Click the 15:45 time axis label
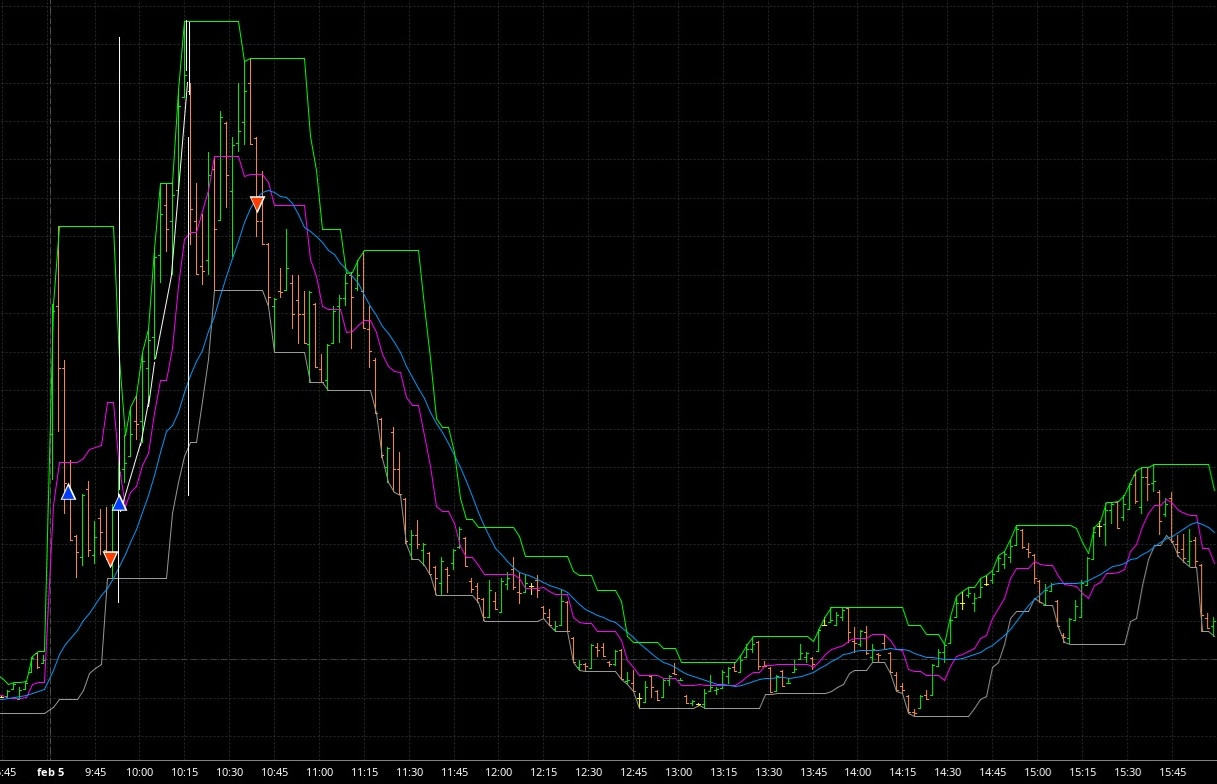 (x=1172, y=772)
